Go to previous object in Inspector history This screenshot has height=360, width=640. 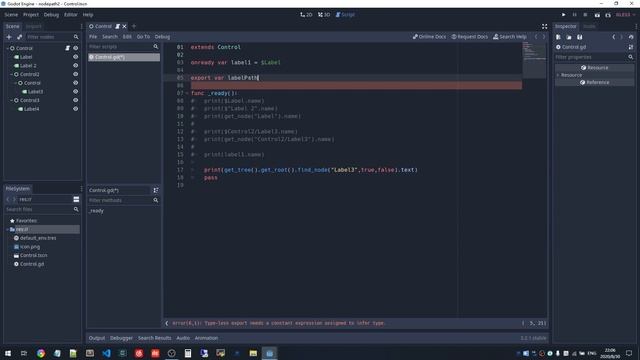click(613, 37)
